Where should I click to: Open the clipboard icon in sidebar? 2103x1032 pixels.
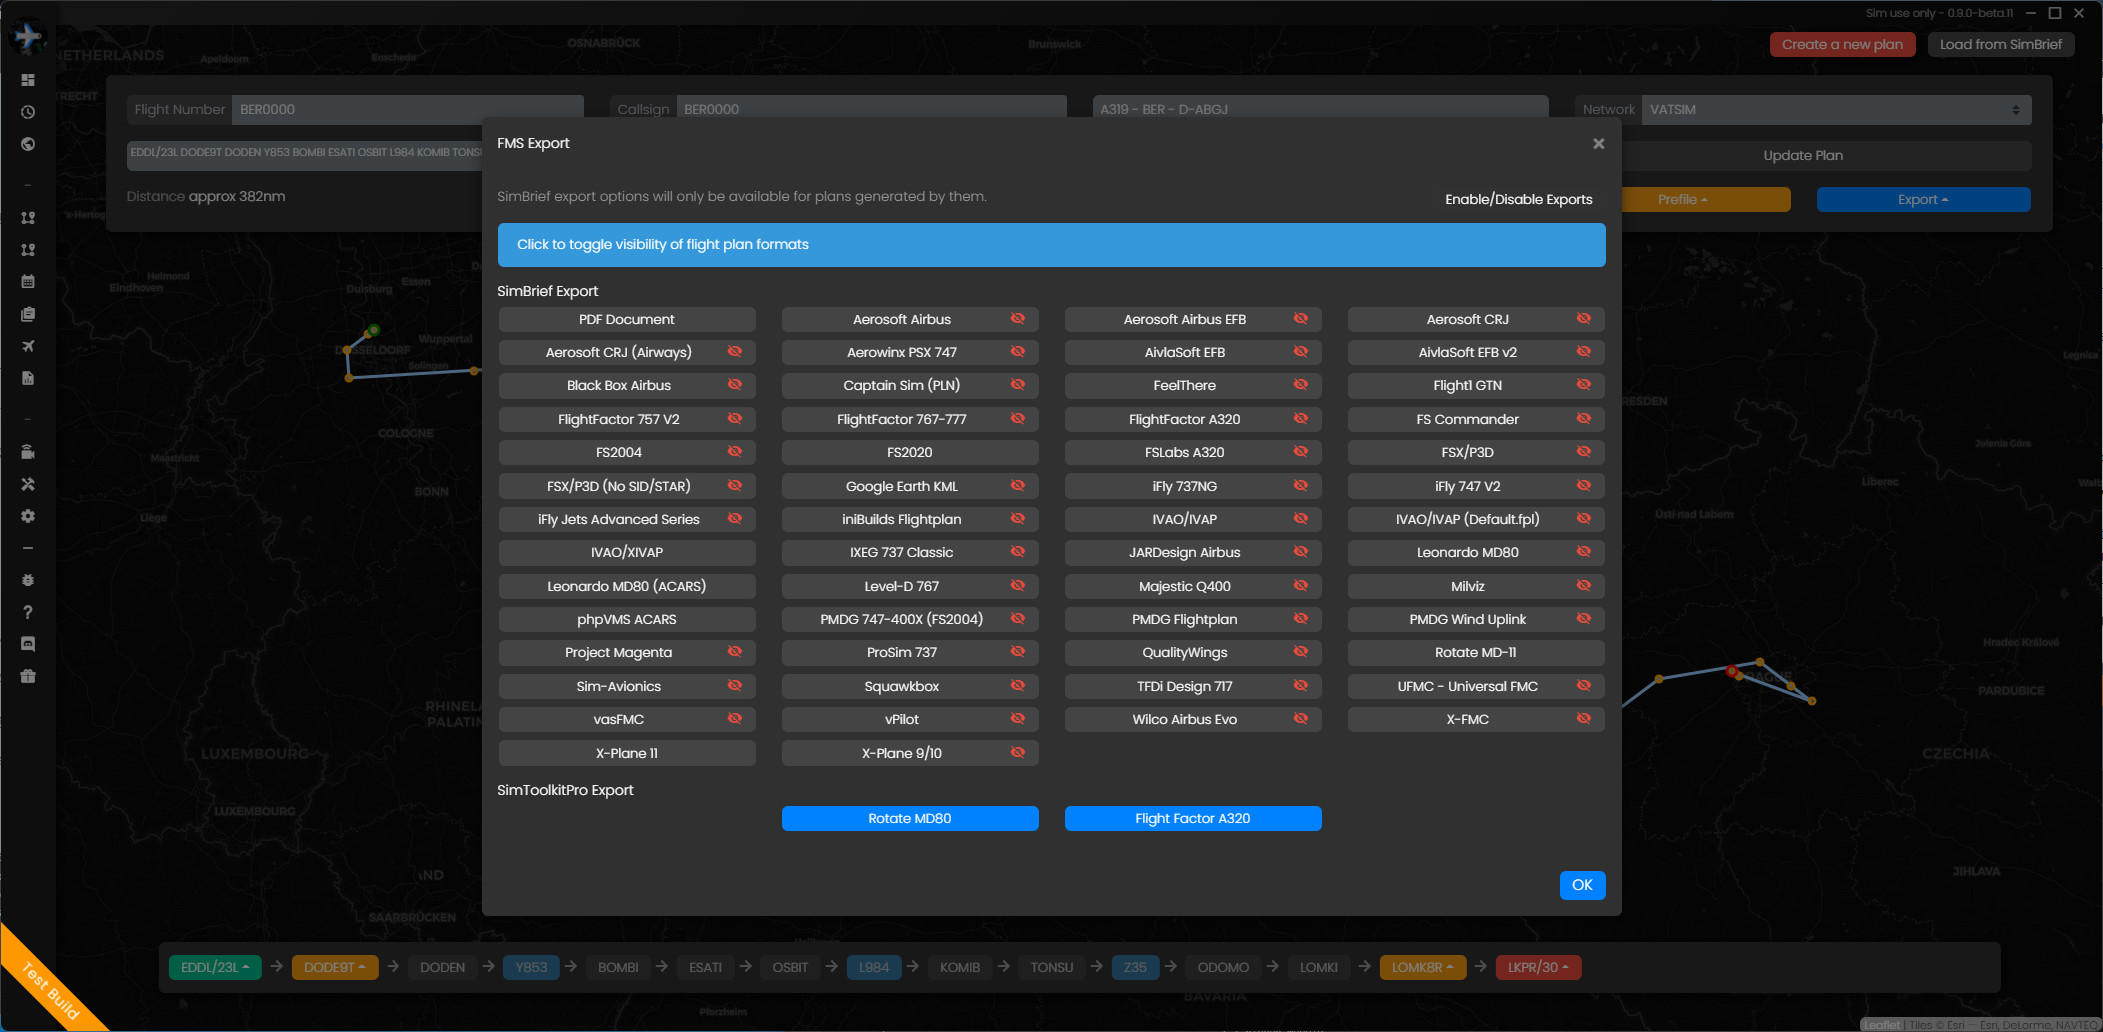[28, 314]
